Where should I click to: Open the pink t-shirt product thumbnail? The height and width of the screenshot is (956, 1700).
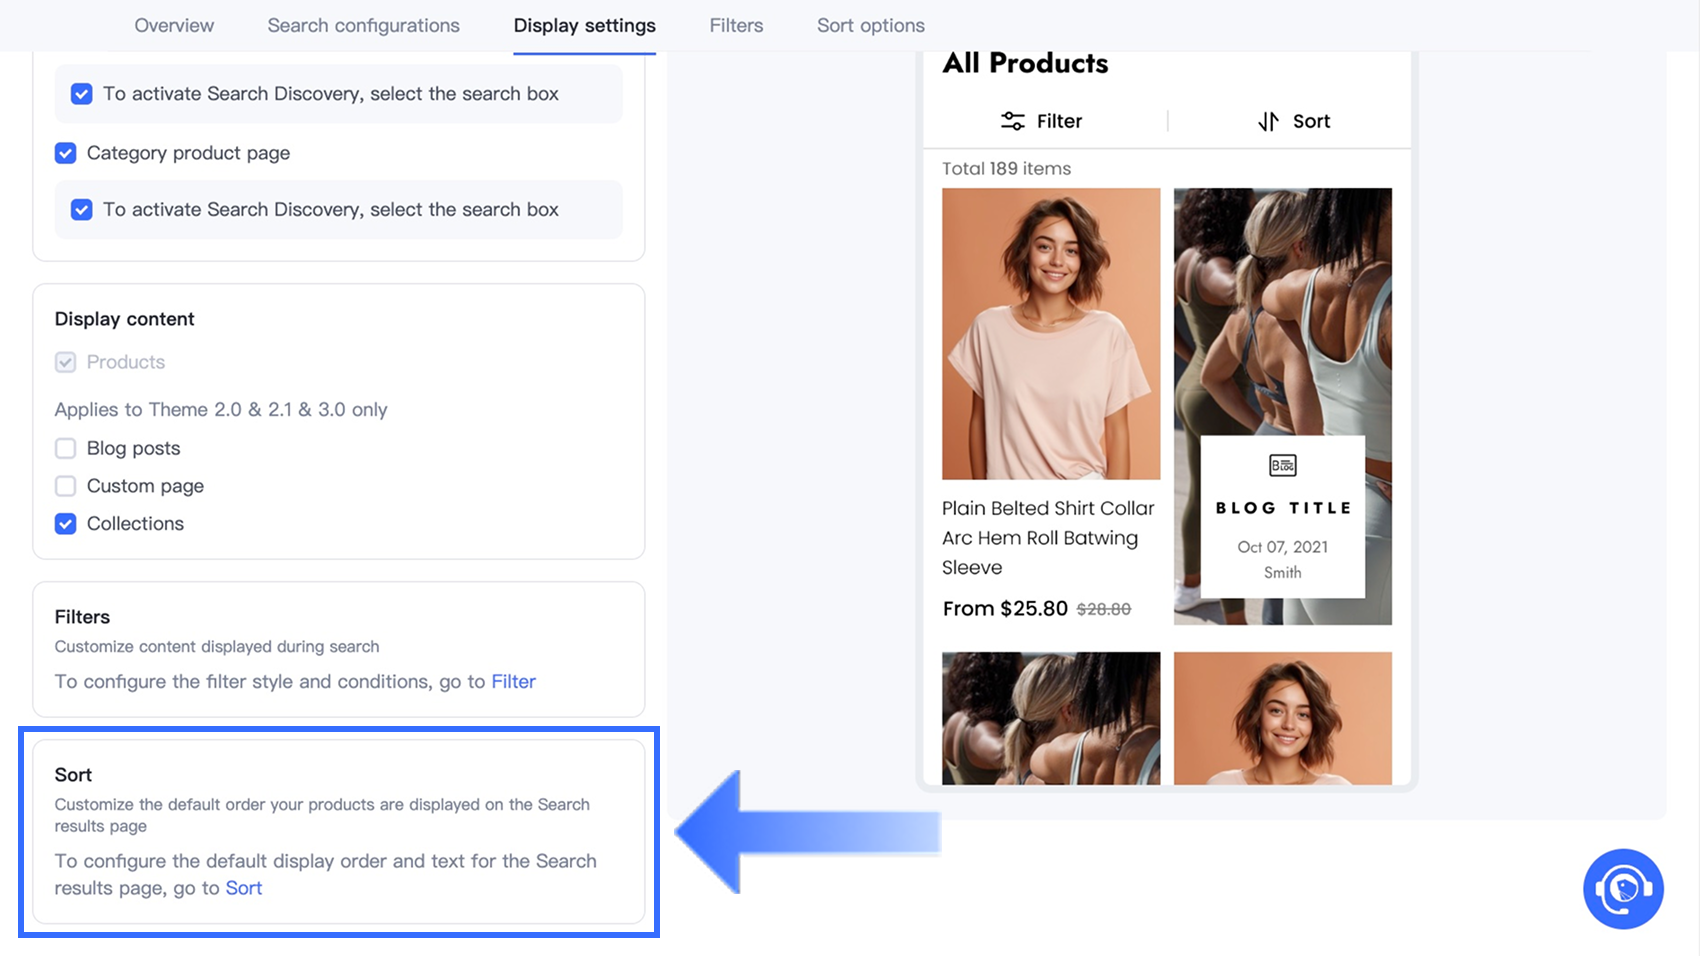pyautogui.click(x=1051, y=334)
